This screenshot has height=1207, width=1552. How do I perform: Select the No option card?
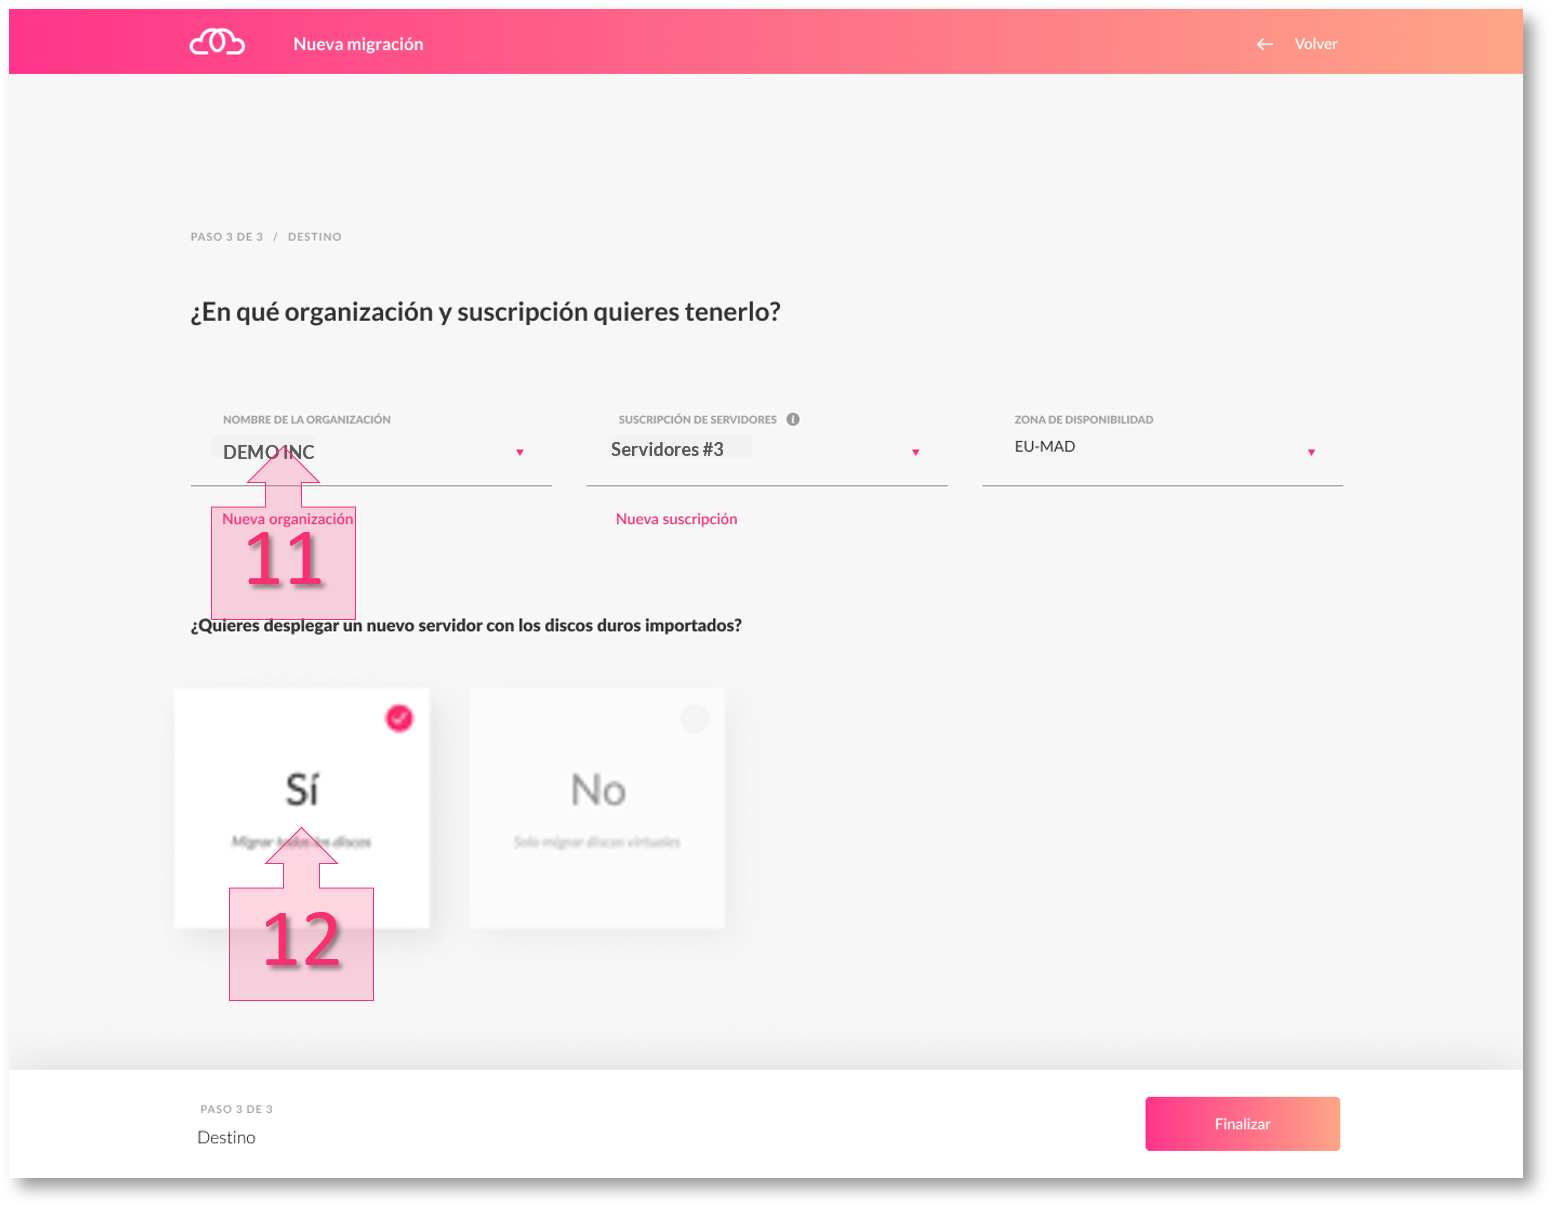(597, 808)
